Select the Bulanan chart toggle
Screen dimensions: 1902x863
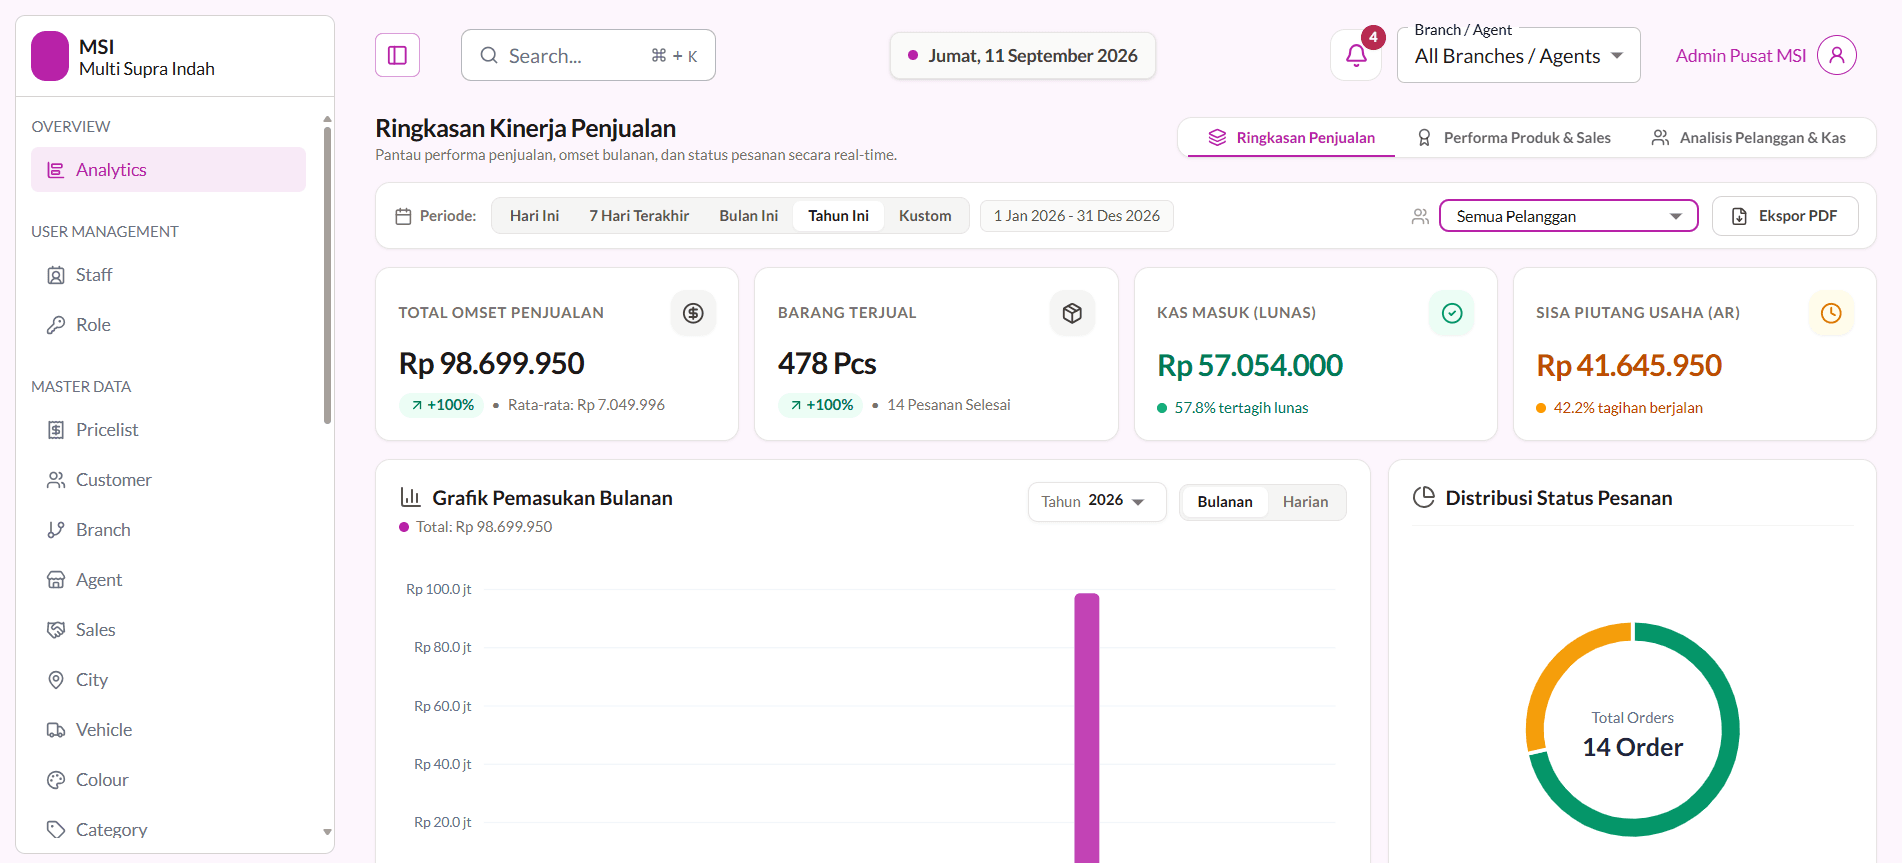pos(1225,502)
